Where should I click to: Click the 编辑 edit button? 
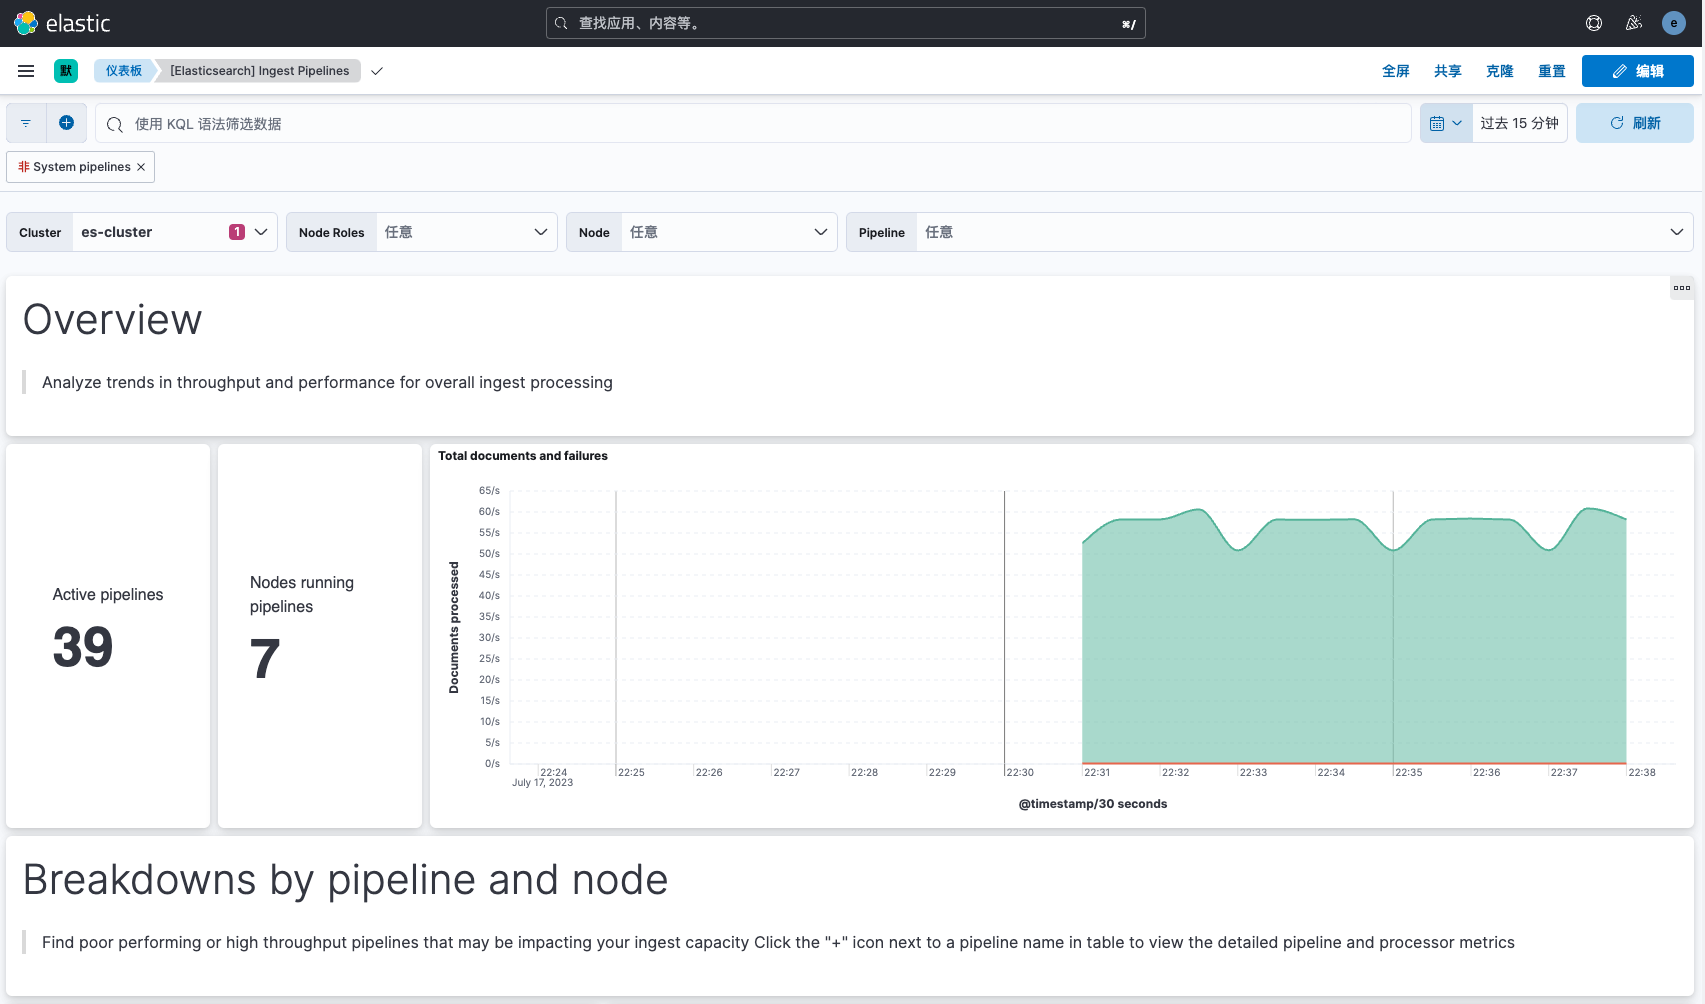pos(1638,71)
